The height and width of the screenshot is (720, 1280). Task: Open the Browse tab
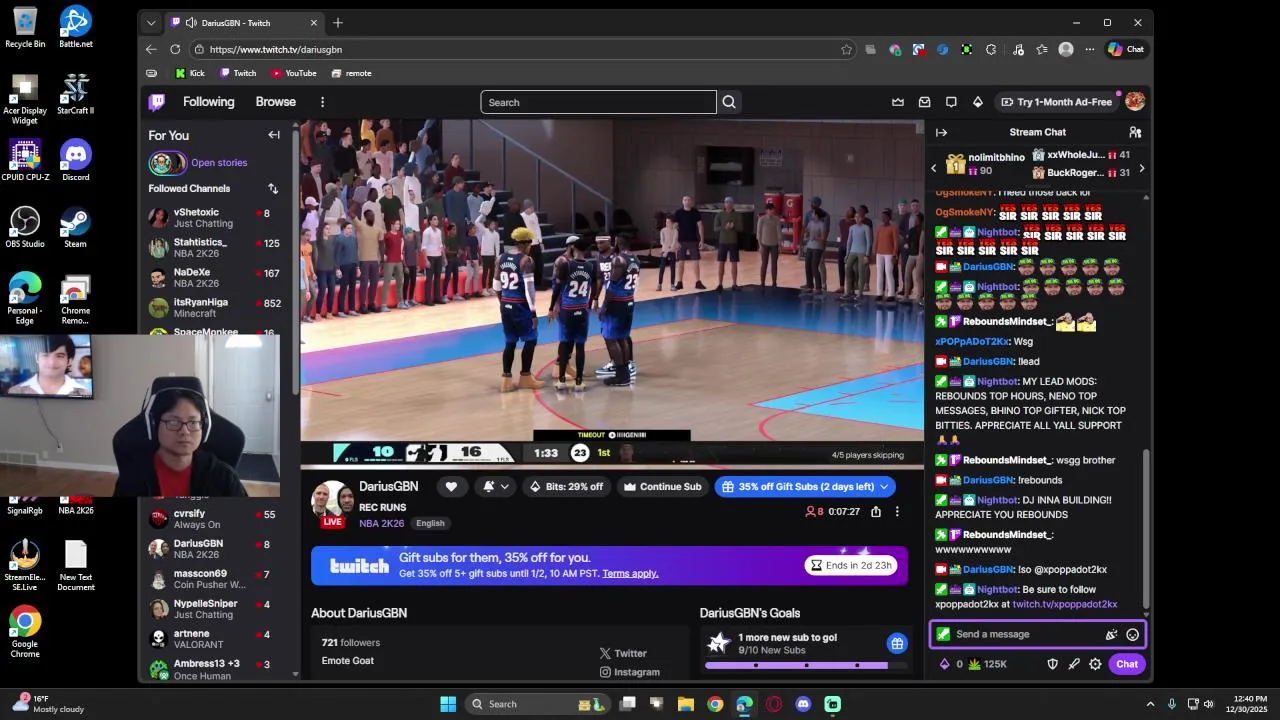coord(275,102)
